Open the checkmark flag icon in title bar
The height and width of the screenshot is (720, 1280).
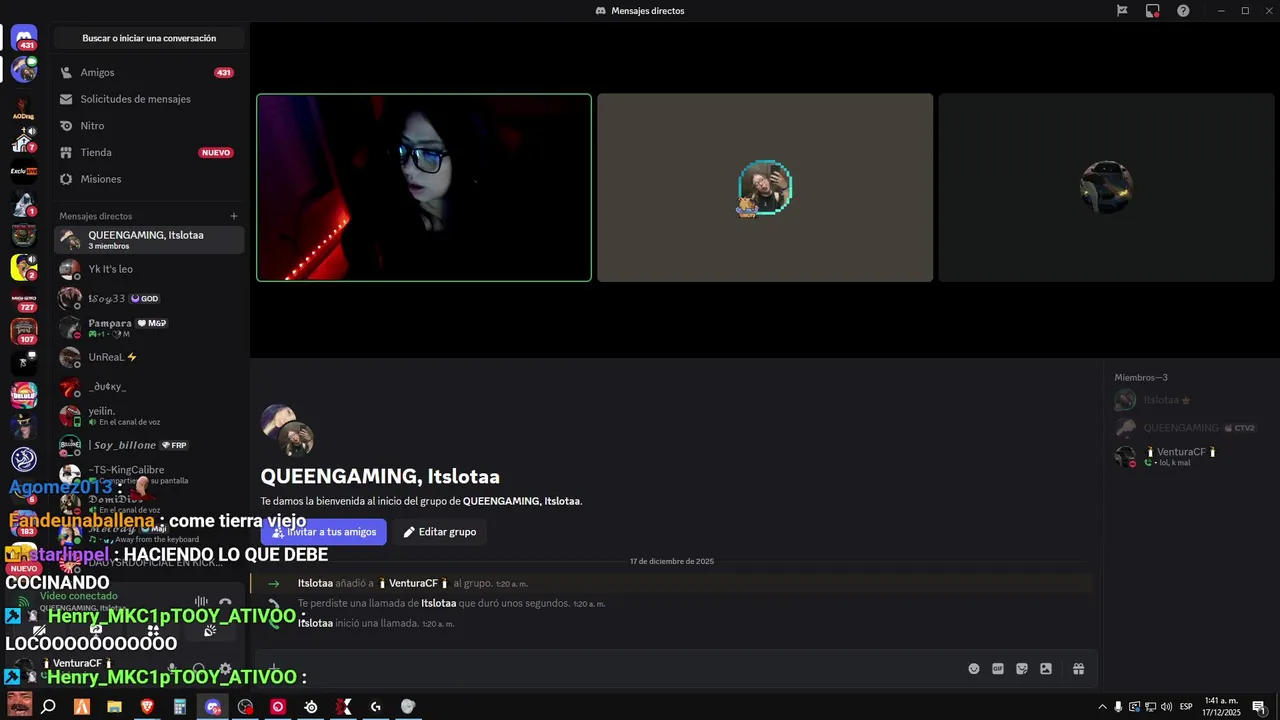click(1122, 11)
